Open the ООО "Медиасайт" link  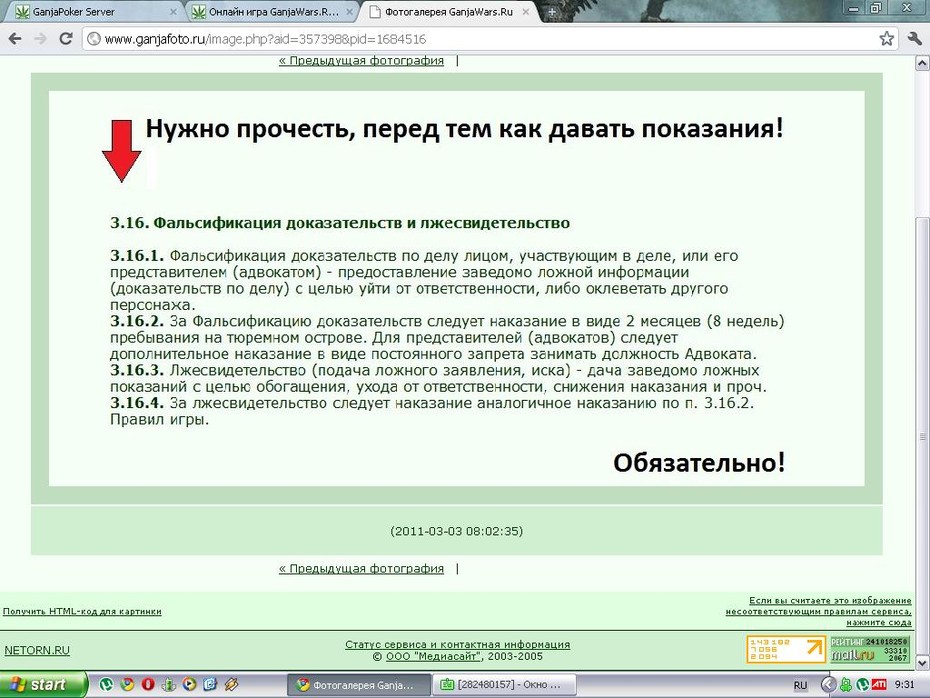click(432, 656)
